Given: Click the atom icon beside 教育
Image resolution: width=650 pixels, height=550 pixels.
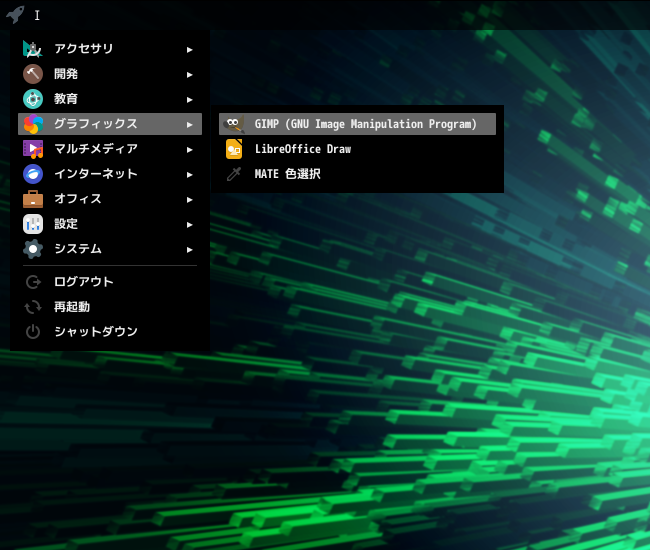Looking at the screenshot, I should 33,99.
